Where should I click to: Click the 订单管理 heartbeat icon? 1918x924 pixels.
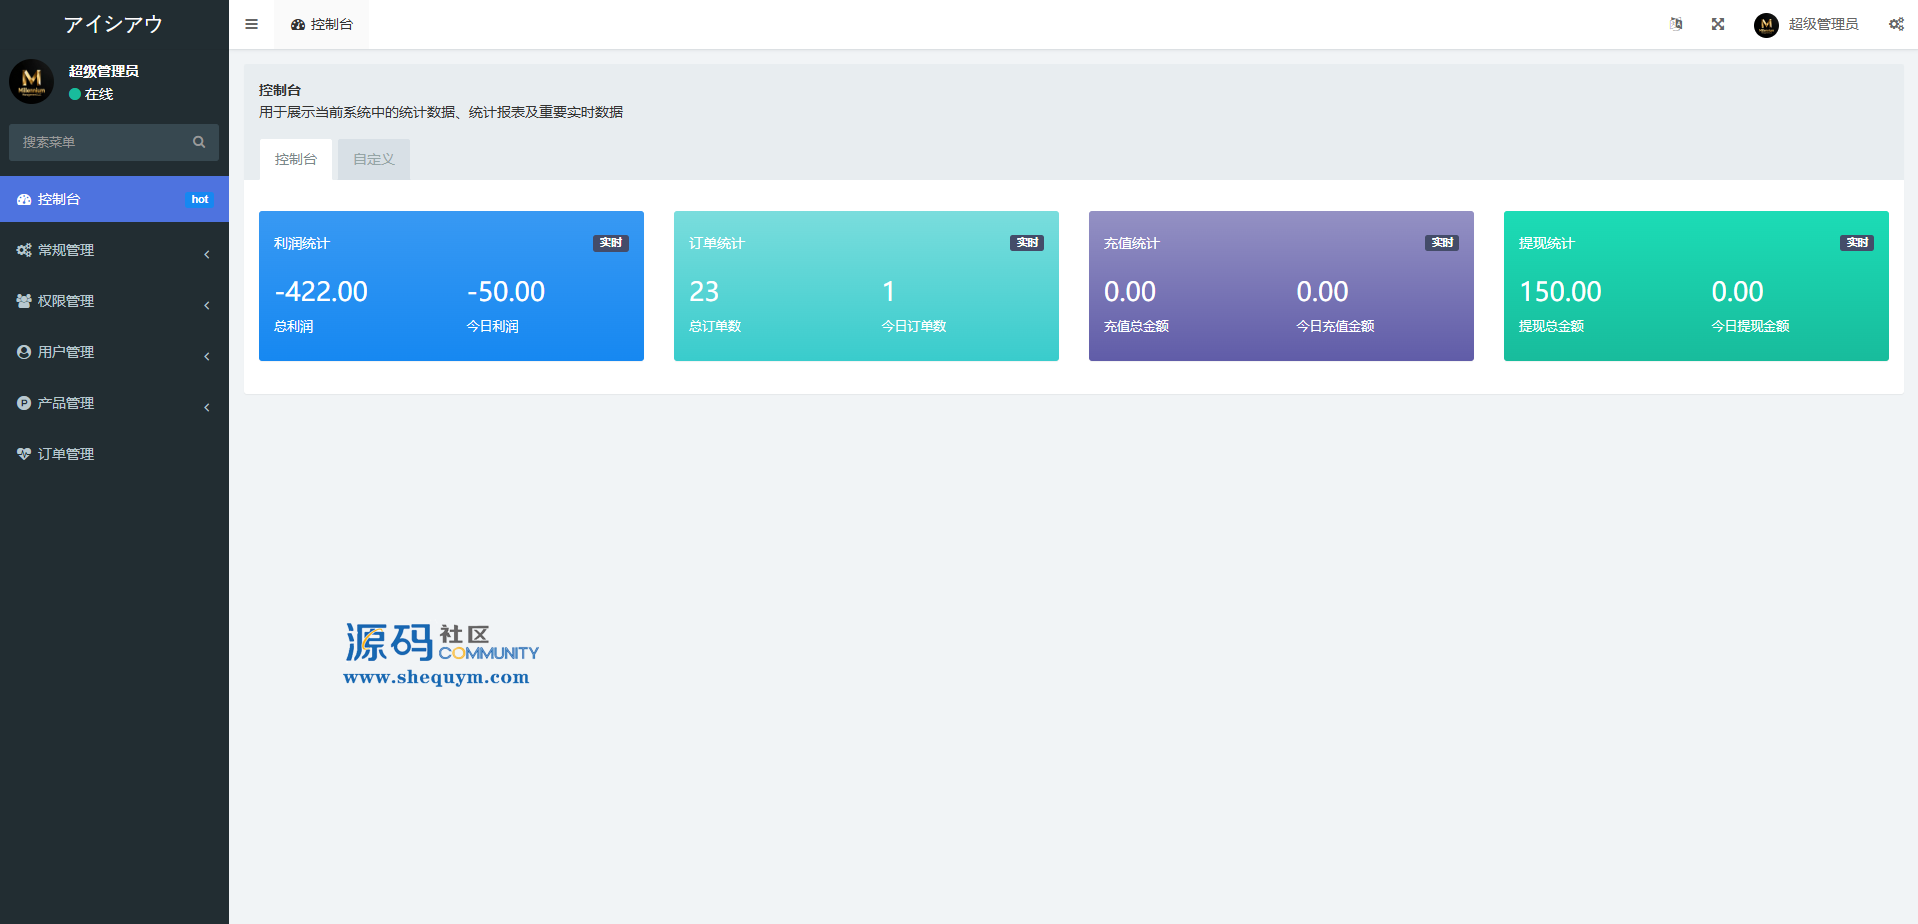point(24,454)
